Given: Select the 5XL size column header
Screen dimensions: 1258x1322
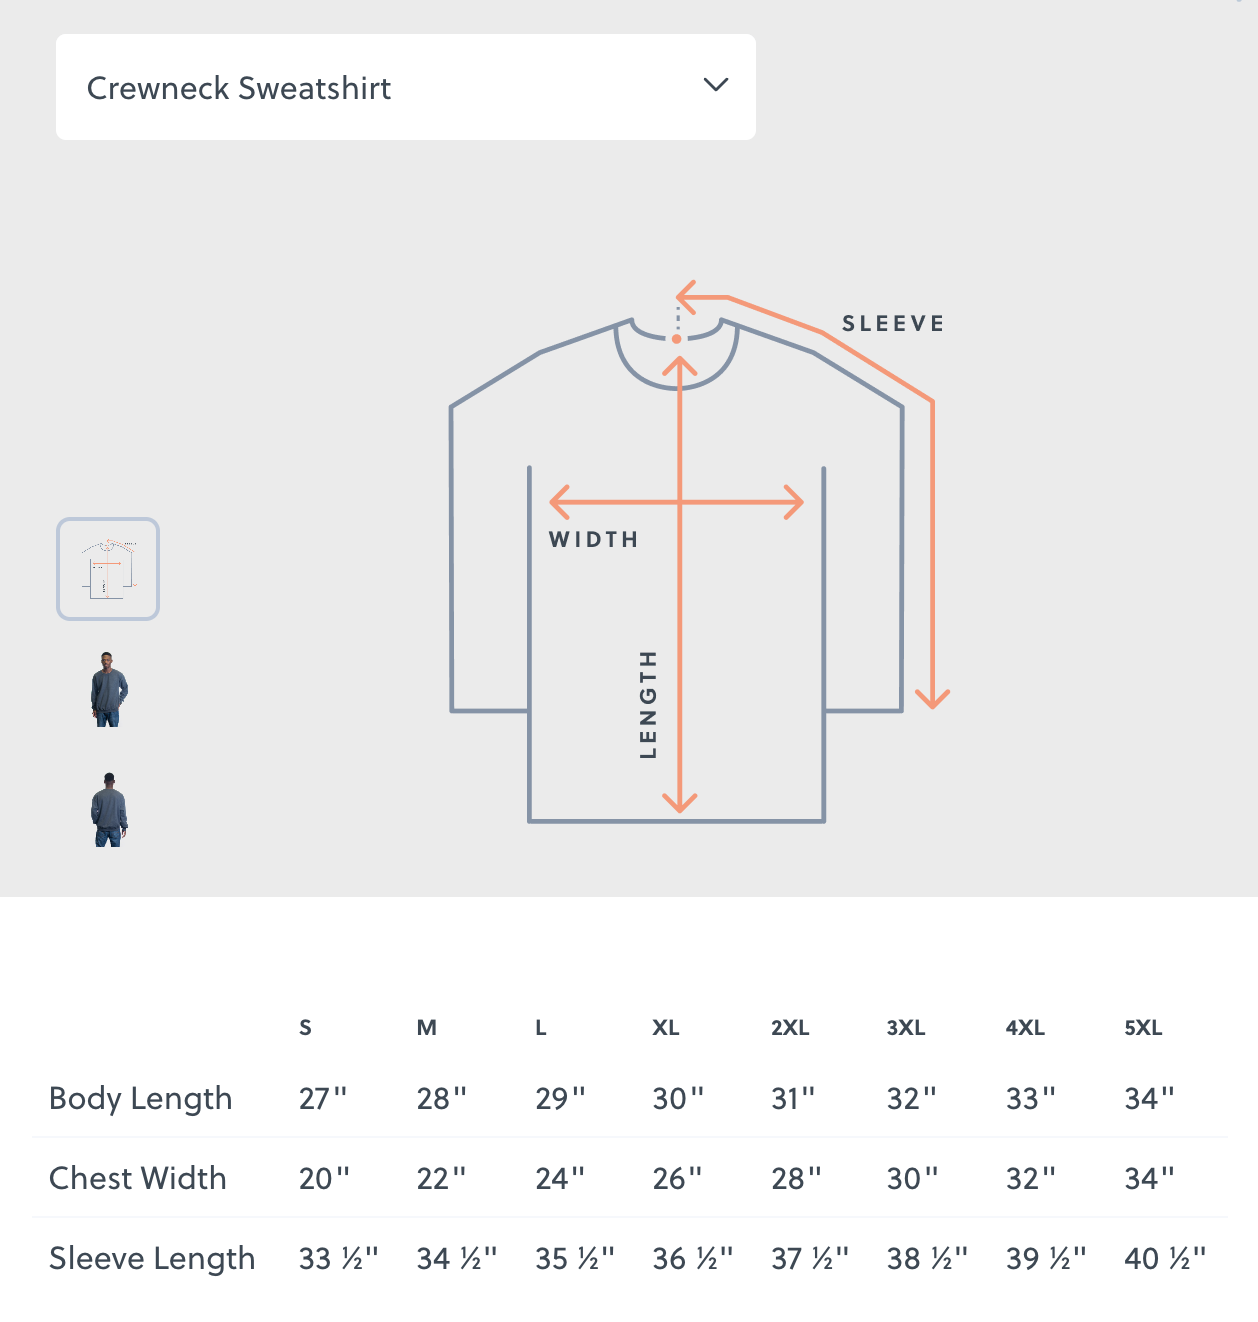Looking at the screenshot, I should tap(1143, 1028).
